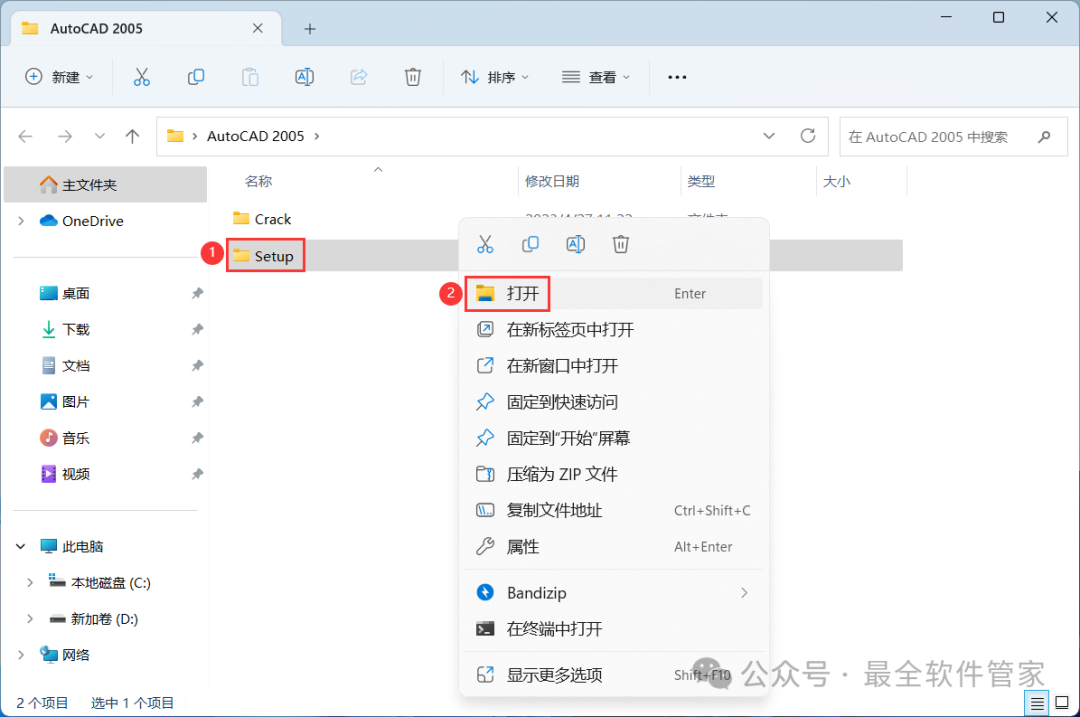Open Bandizip submenu arrow
The width and height of the screenshot is (1080, 717).
click(744, 593)
